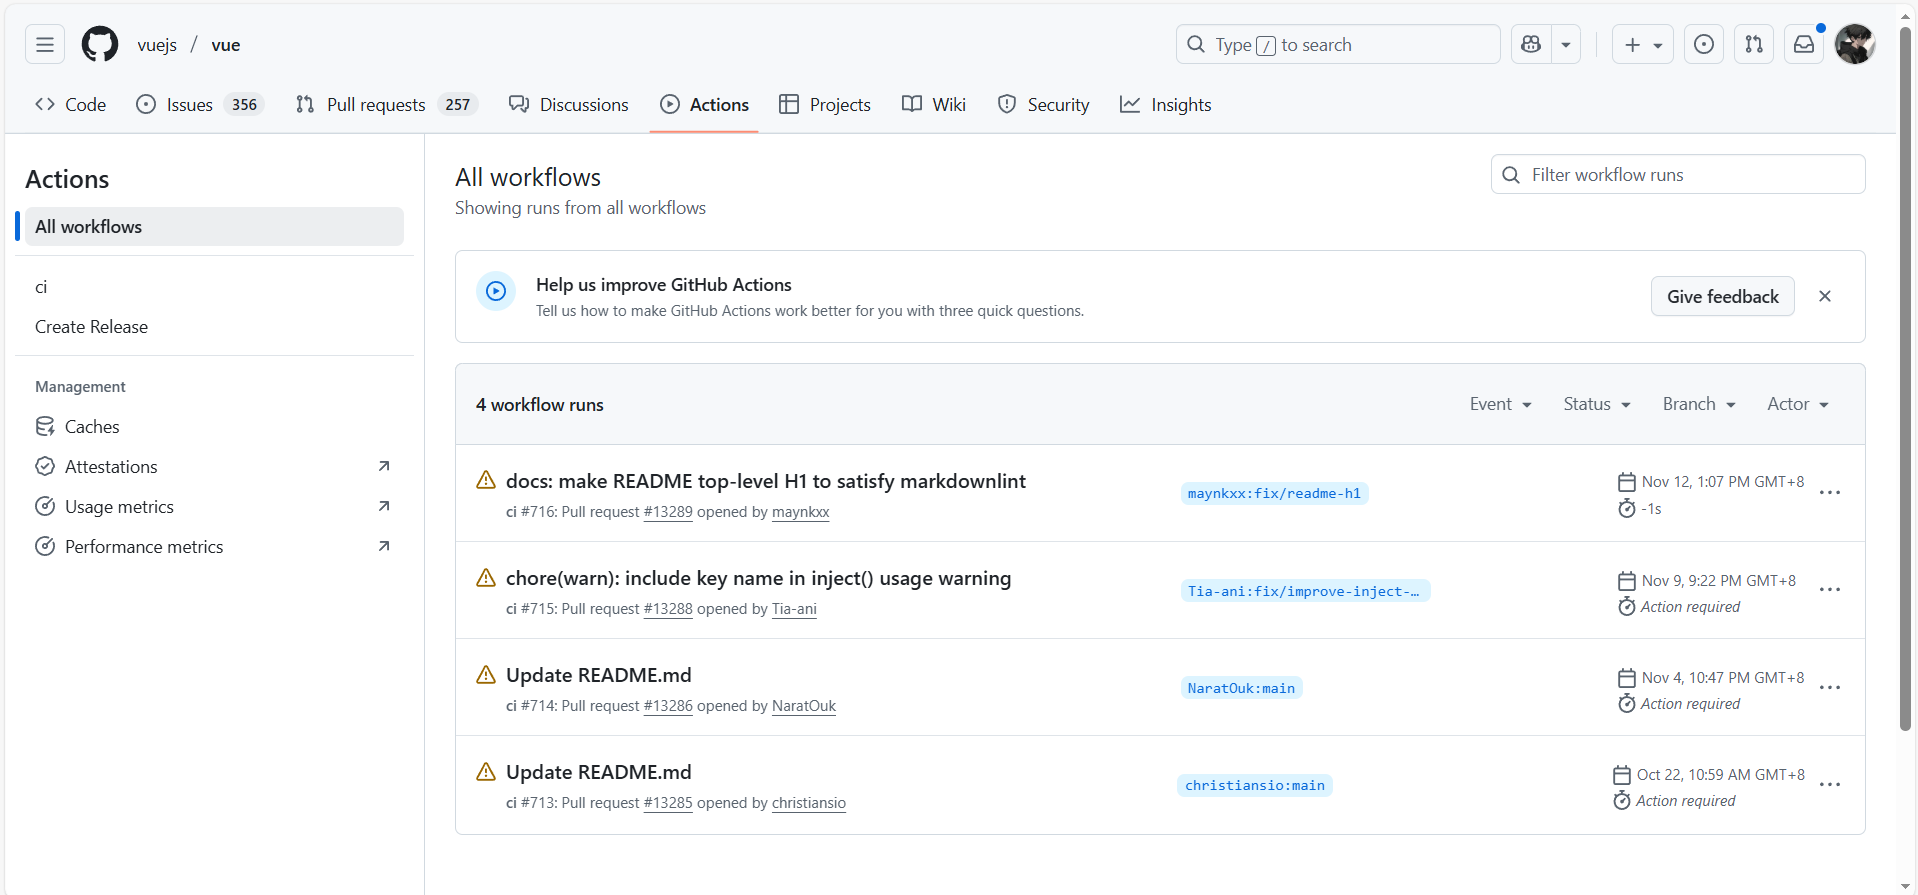
Task: Open the user avatar menu
Action: point(1854,45)
